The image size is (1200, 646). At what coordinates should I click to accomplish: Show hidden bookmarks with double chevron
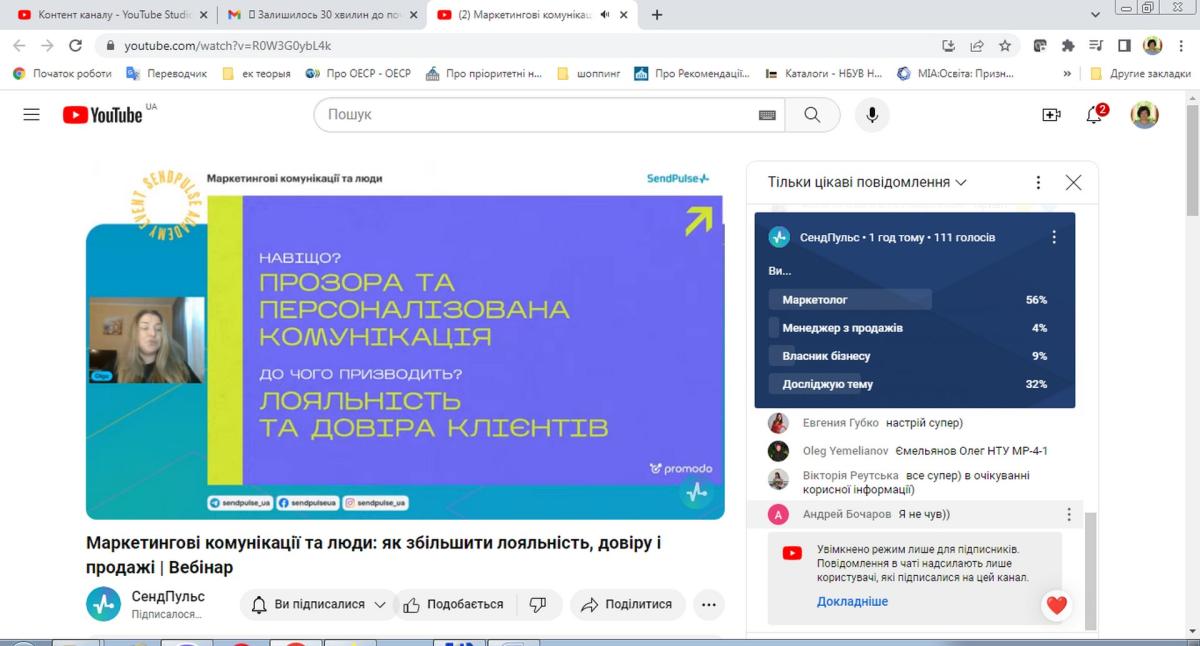(1067, 73)
